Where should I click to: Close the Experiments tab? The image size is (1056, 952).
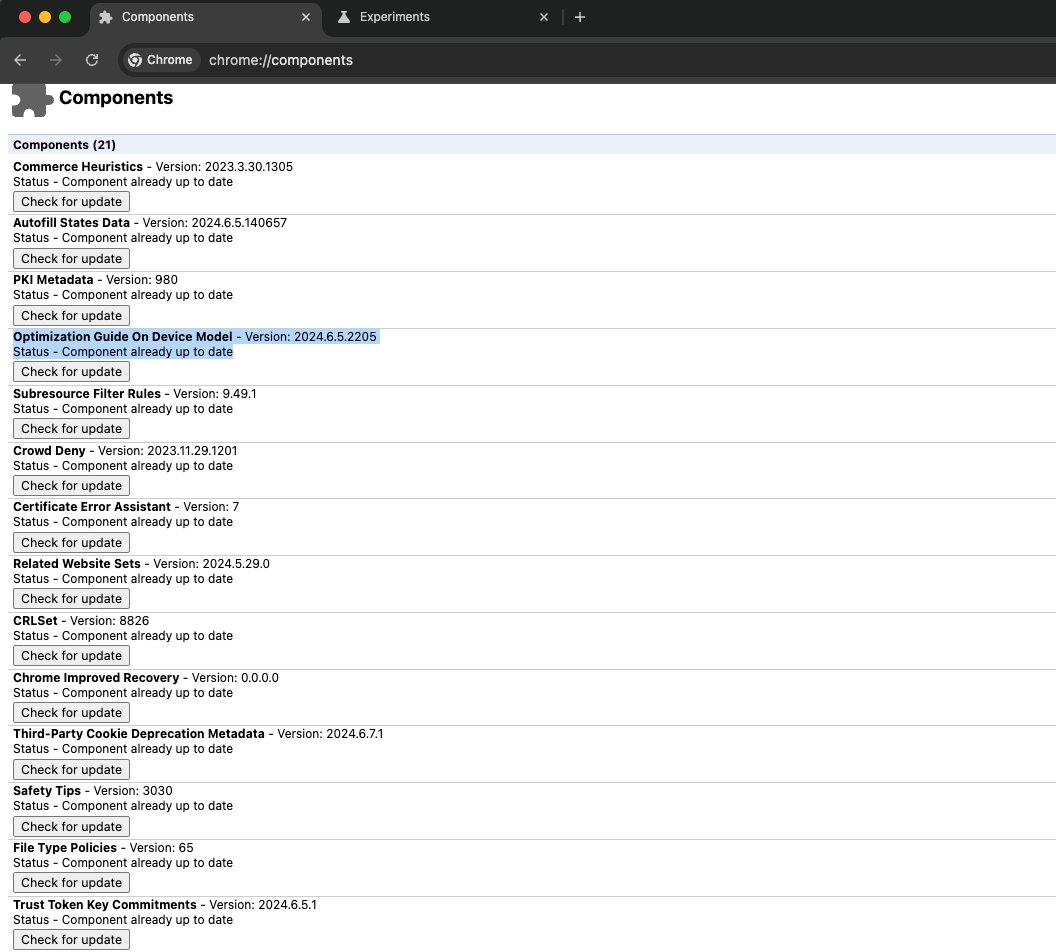click(x=544, y=17)
